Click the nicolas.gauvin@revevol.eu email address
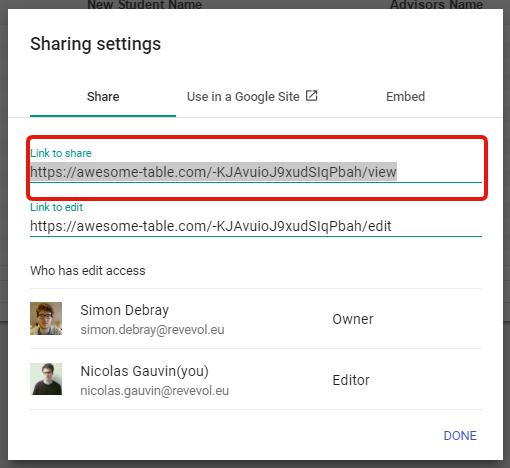The image size is (510, 468). [155, 390]
